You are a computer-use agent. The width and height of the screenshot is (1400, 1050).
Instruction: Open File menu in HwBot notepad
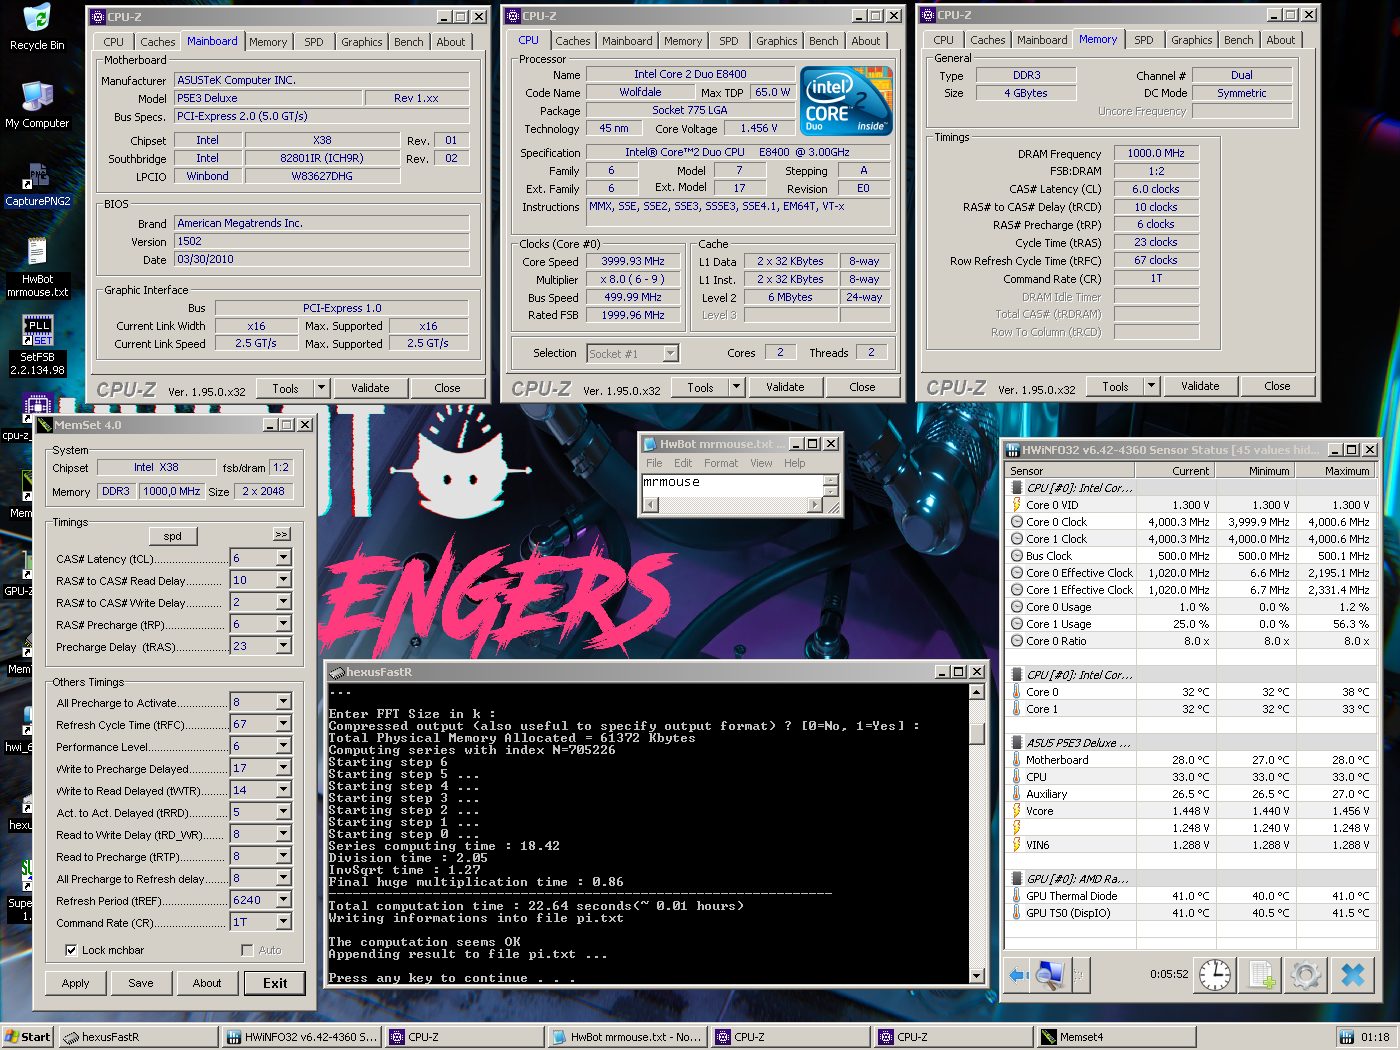point(654,463)
